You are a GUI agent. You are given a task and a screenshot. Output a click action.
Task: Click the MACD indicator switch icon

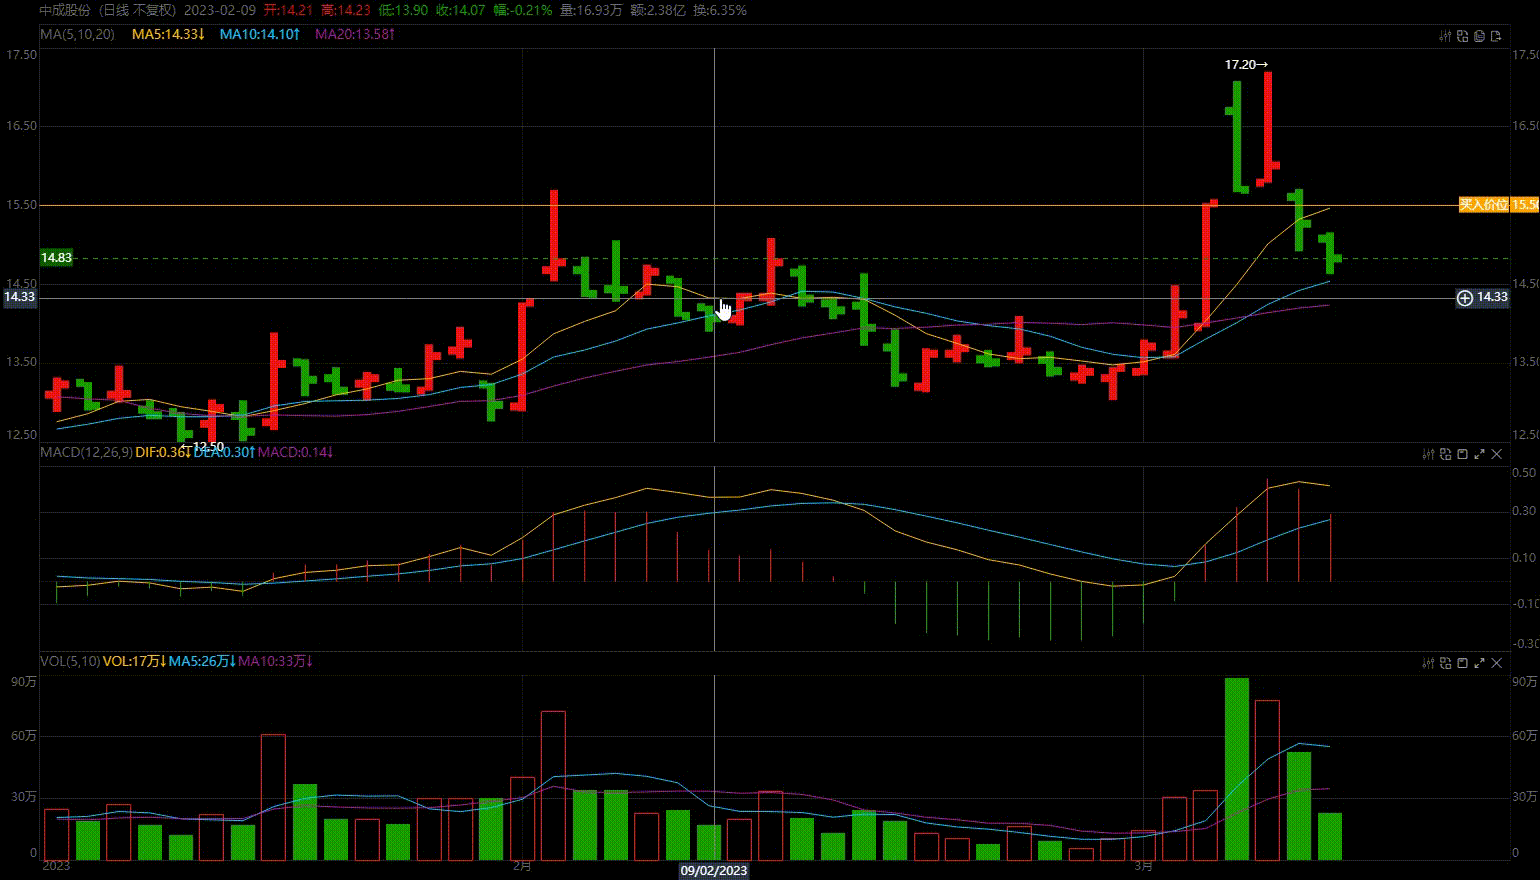[1445, 454]
